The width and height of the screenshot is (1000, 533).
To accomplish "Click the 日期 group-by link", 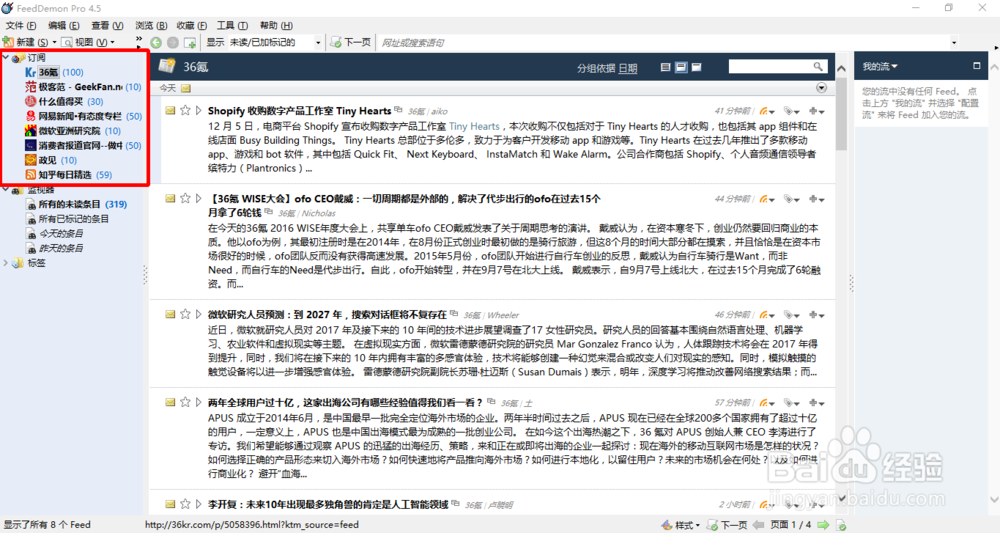I will click(x=628, y=68).
